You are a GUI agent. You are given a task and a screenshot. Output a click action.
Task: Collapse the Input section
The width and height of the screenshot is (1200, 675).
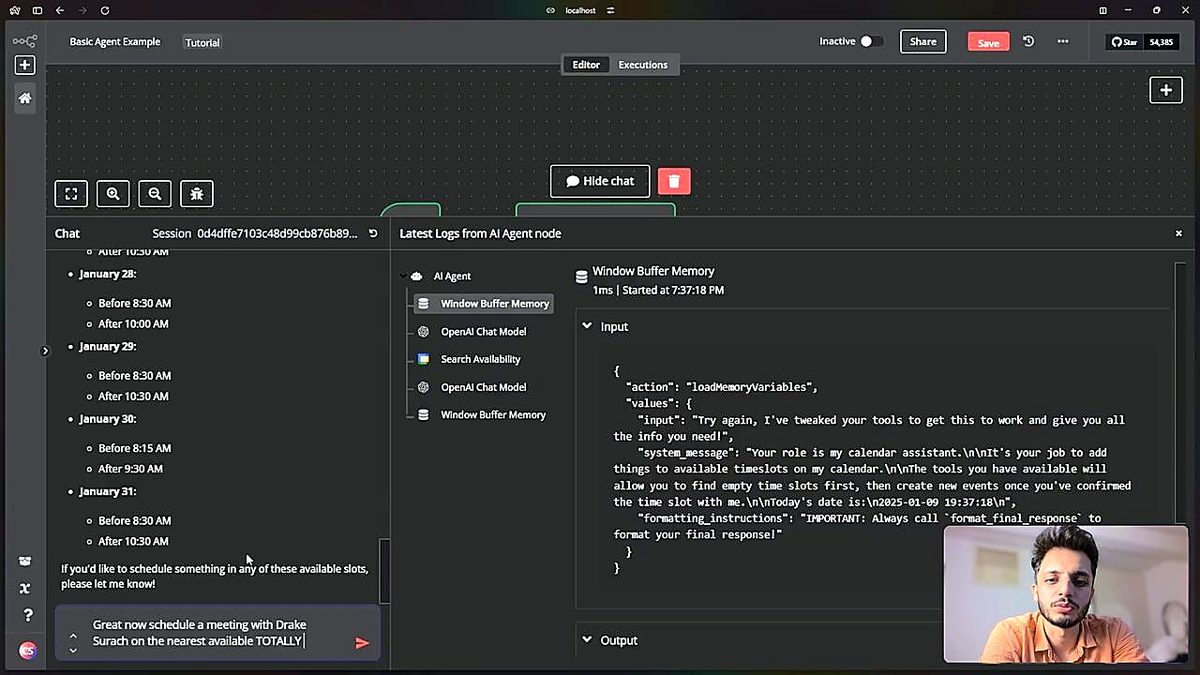click(x=587, y=327)
